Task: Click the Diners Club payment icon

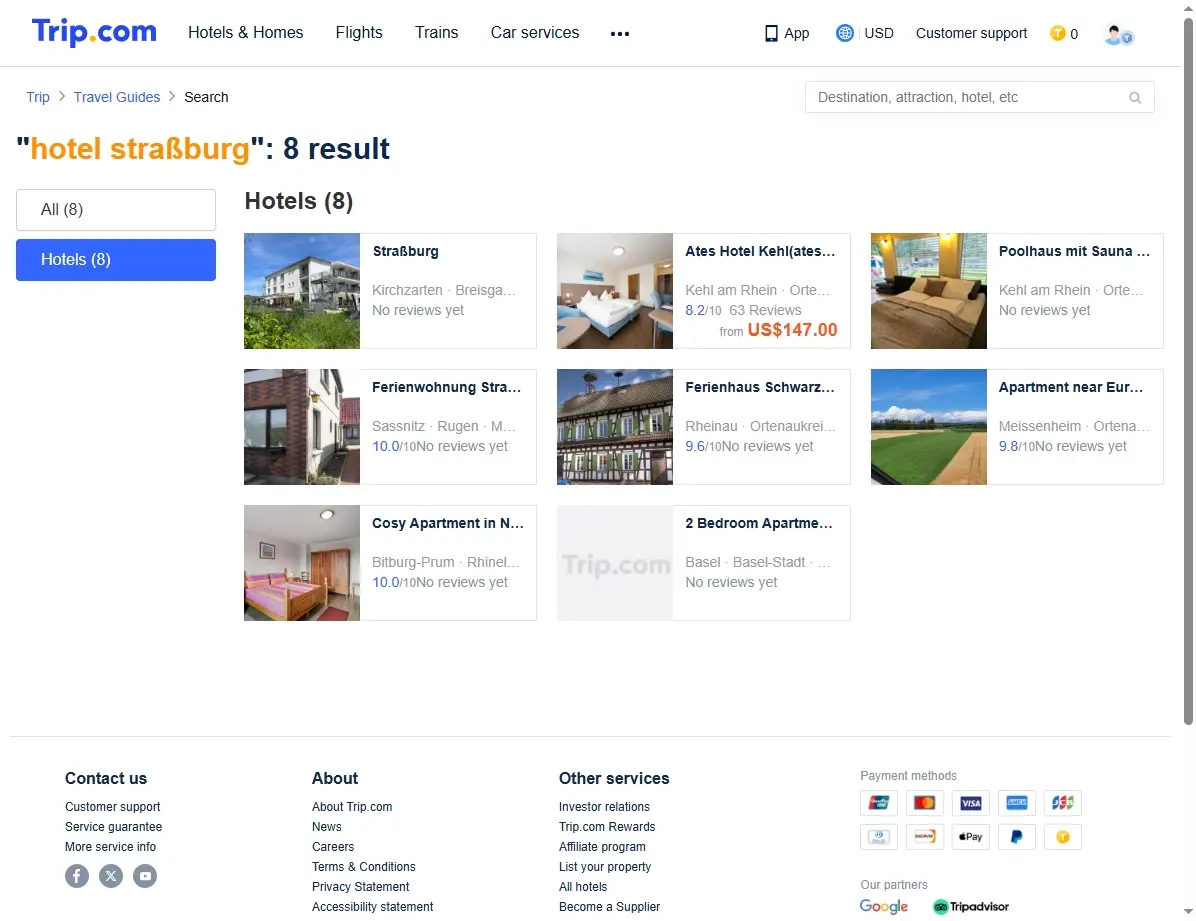Action: coord(879,837)
